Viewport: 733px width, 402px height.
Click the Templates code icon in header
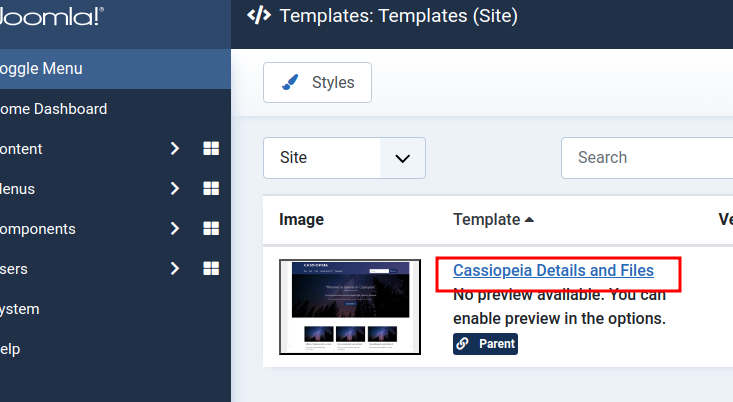(258, 16)
